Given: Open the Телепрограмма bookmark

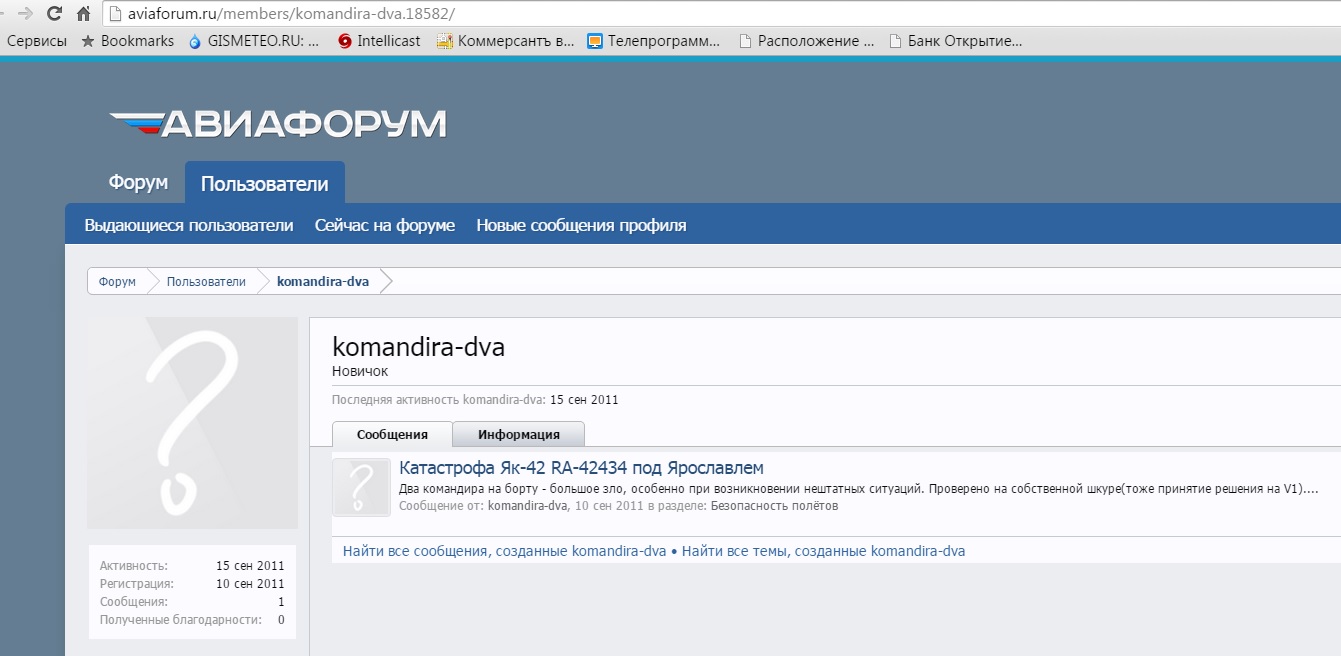Looking at the screenshot, I should pyautogui.click(x=654, y=41).
